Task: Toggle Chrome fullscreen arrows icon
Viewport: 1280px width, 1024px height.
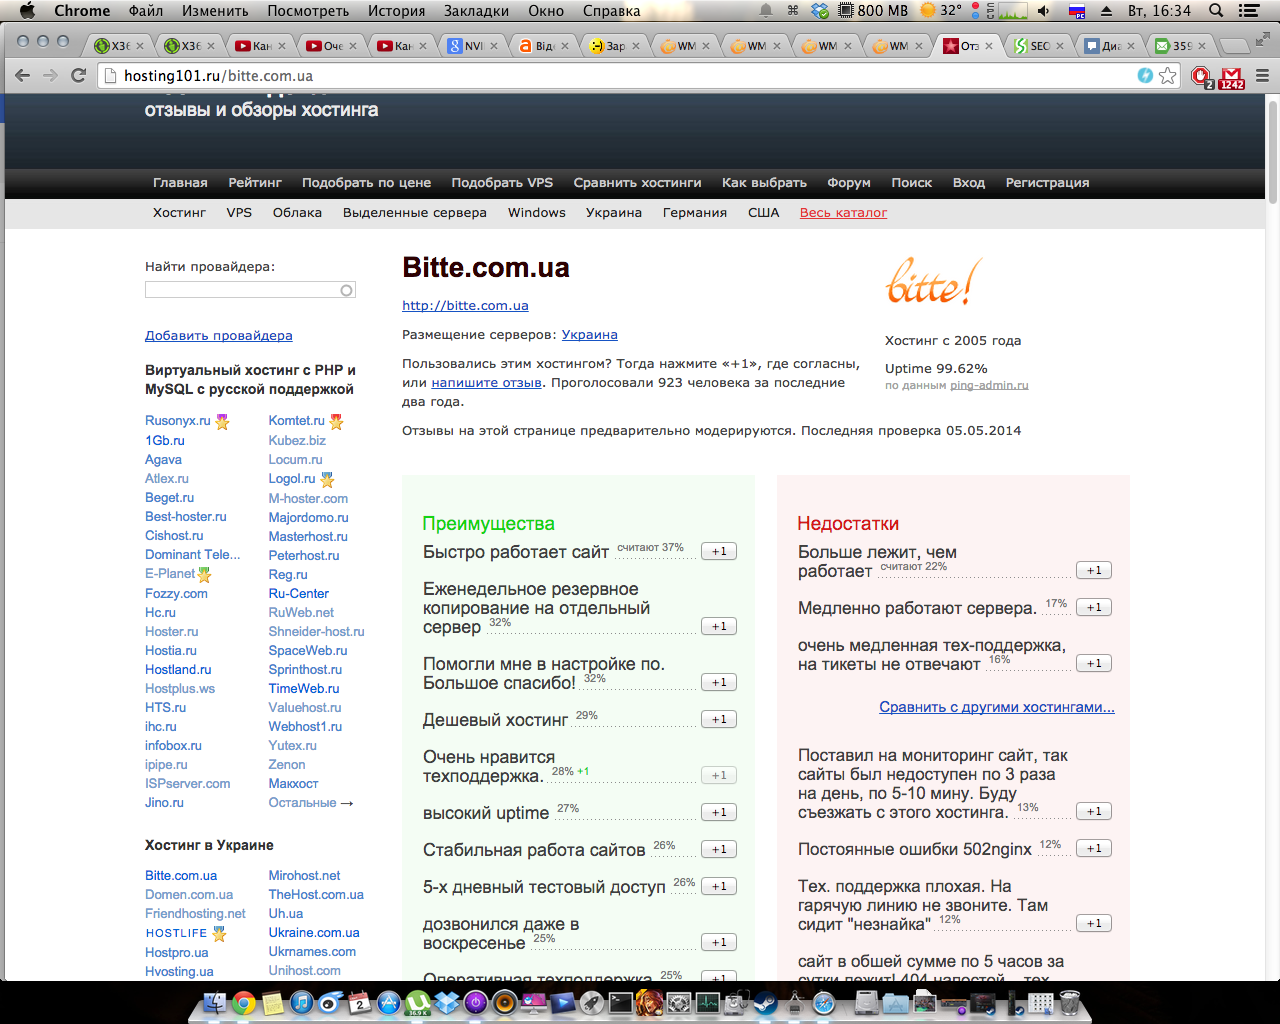Action: pyautogui.click(x=1262, y=41)
